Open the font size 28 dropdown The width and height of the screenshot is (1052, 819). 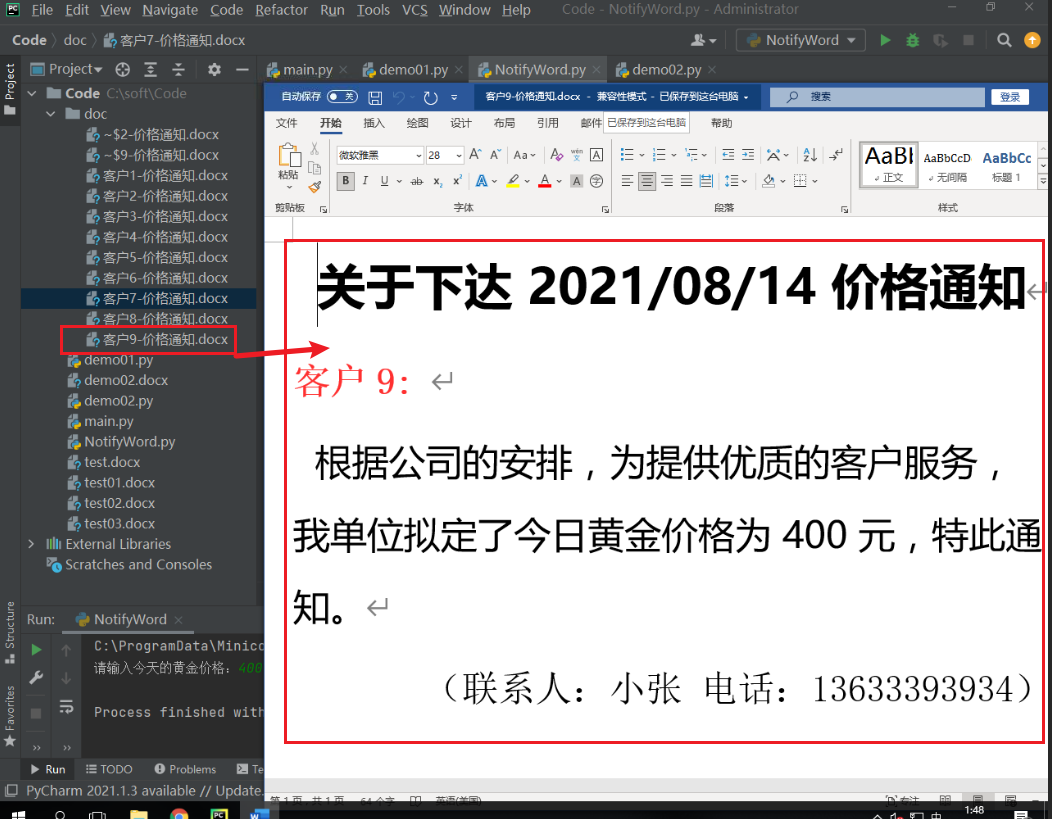point(459,155)
